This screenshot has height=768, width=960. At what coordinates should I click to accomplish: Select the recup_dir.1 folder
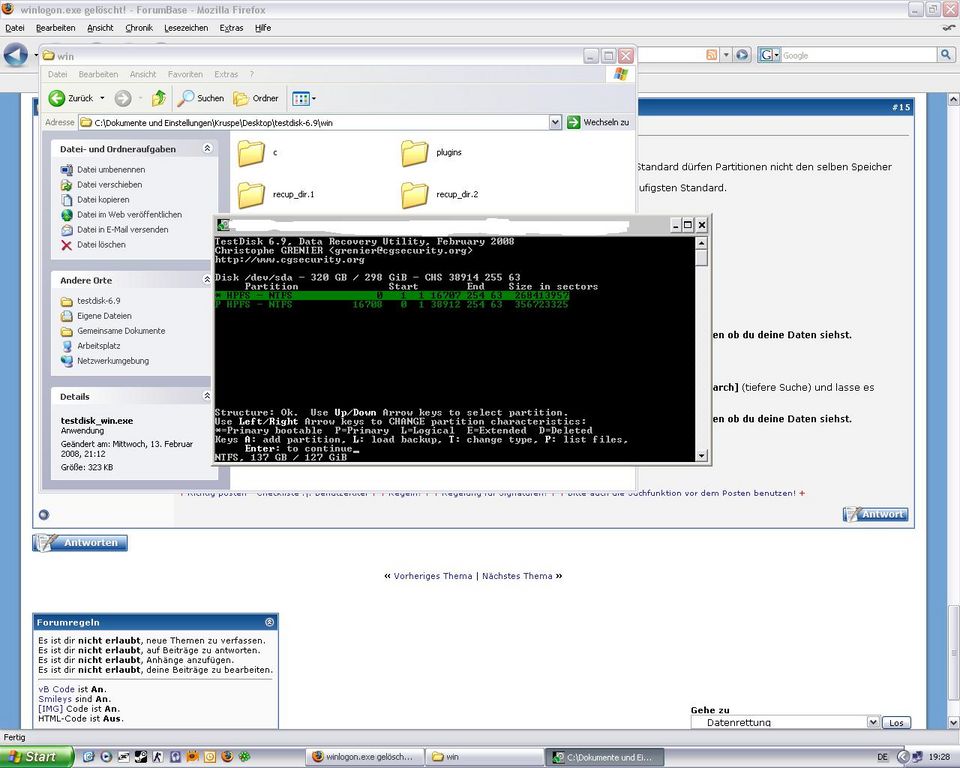click(276, 195)
